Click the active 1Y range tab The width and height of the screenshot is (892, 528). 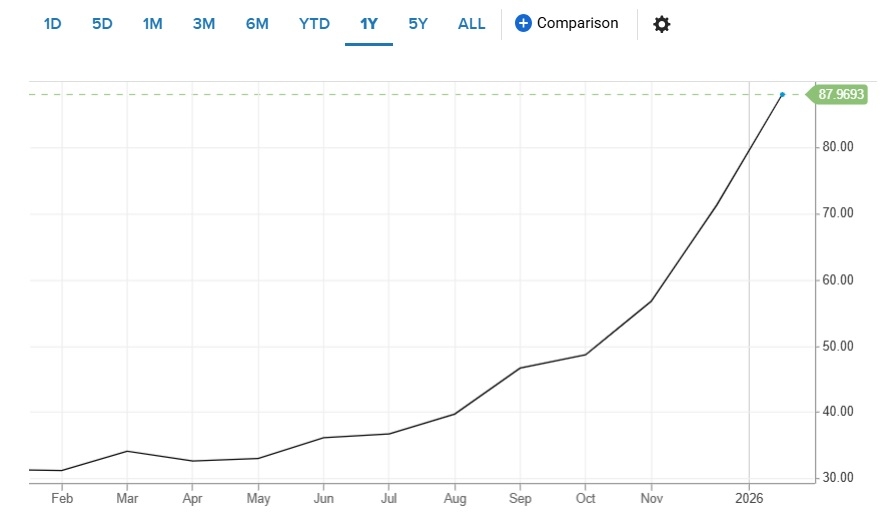click(x=369, y=24)
